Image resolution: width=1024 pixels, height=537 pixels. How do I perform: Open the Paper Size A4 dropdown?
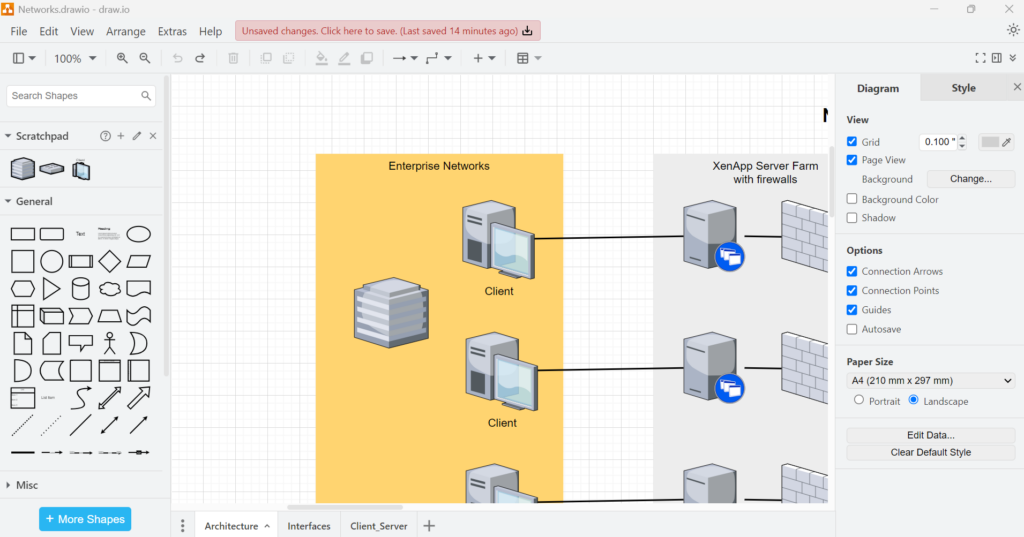(930, 381)
